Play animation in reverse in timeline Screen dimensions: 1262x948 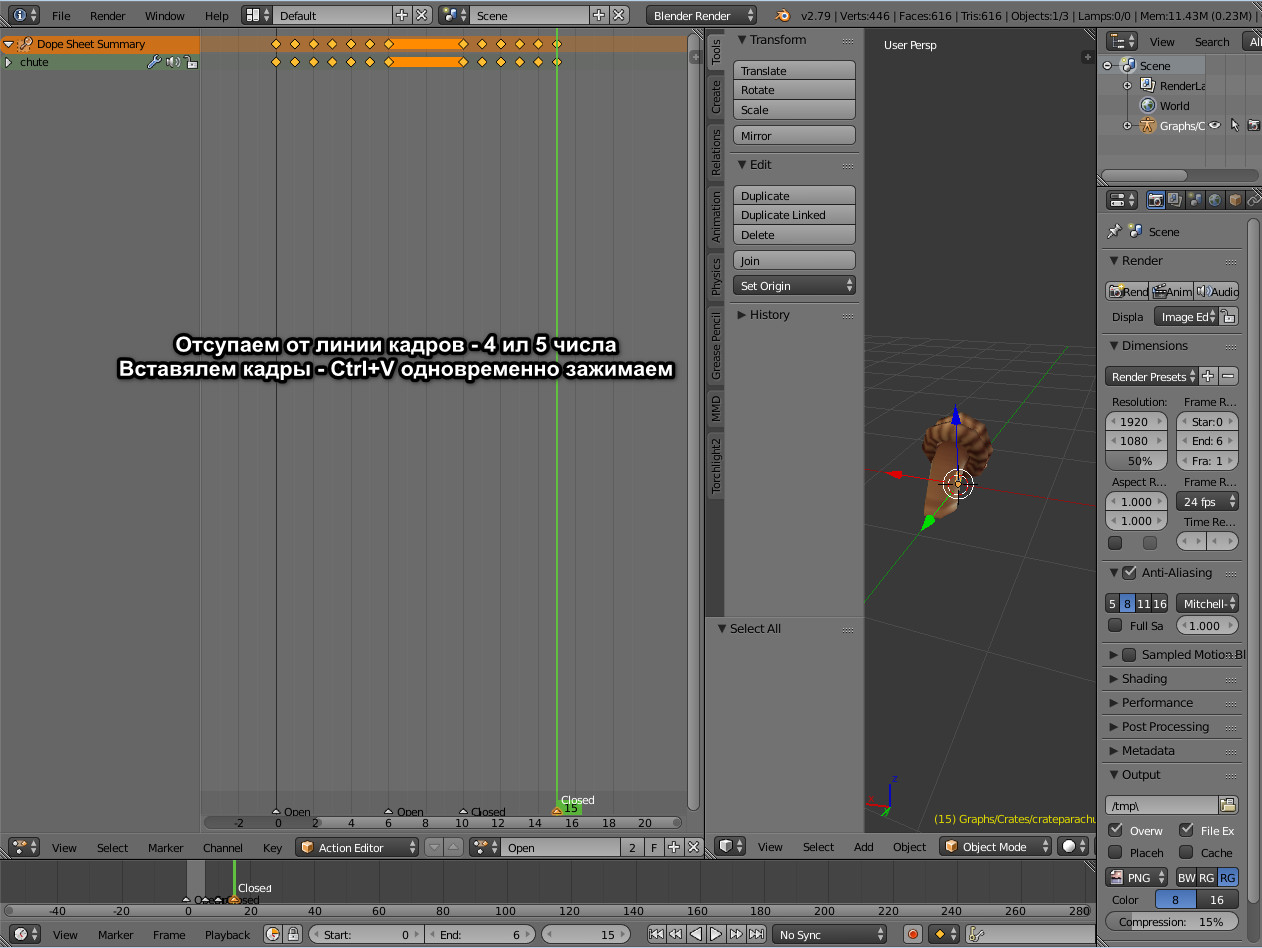pos(696,934)
